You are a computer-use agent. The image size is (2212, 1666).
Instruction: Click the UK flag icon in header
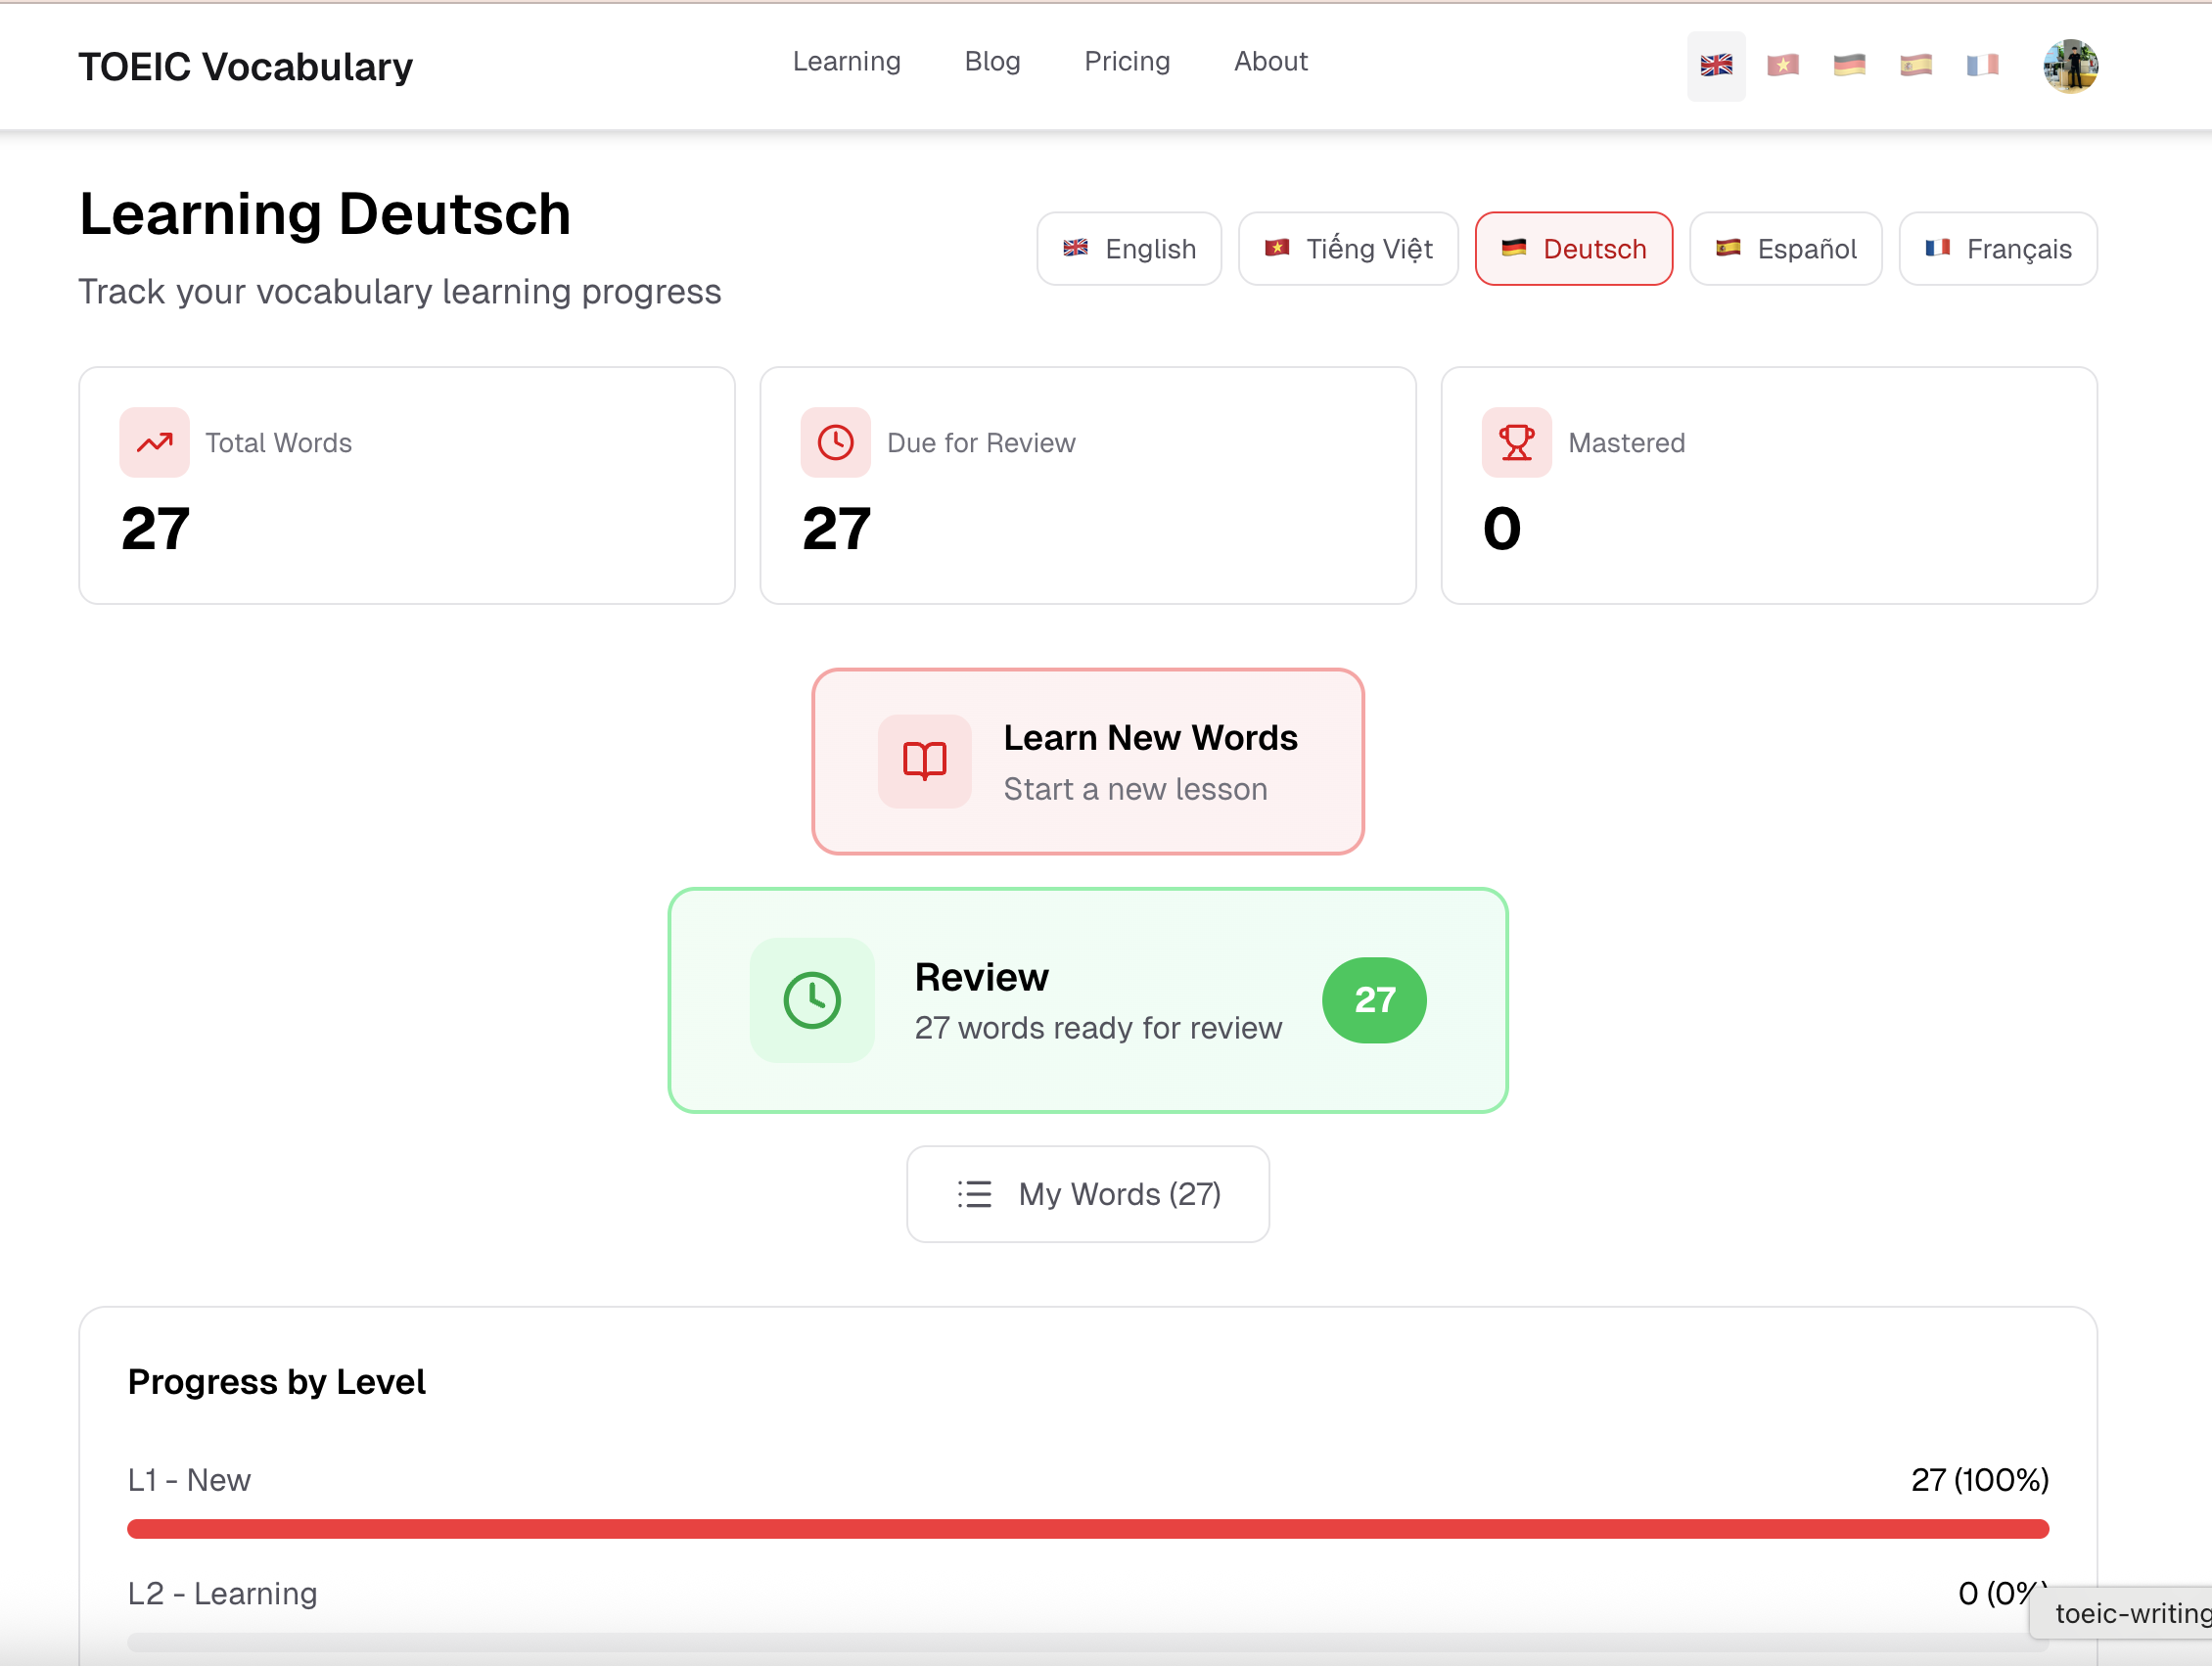pyautogui.click(x=1716, y=66)
